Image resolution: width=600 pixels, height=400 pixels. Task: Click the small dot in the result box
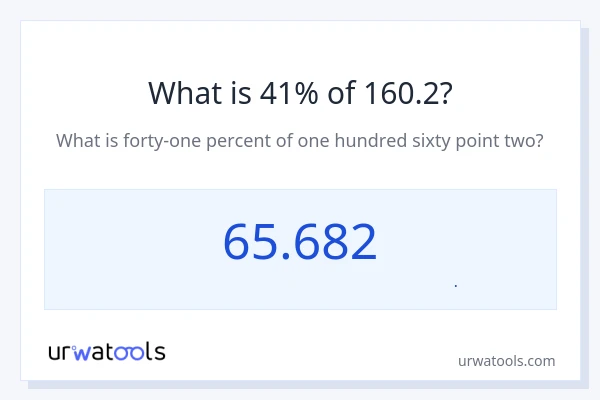456,286
